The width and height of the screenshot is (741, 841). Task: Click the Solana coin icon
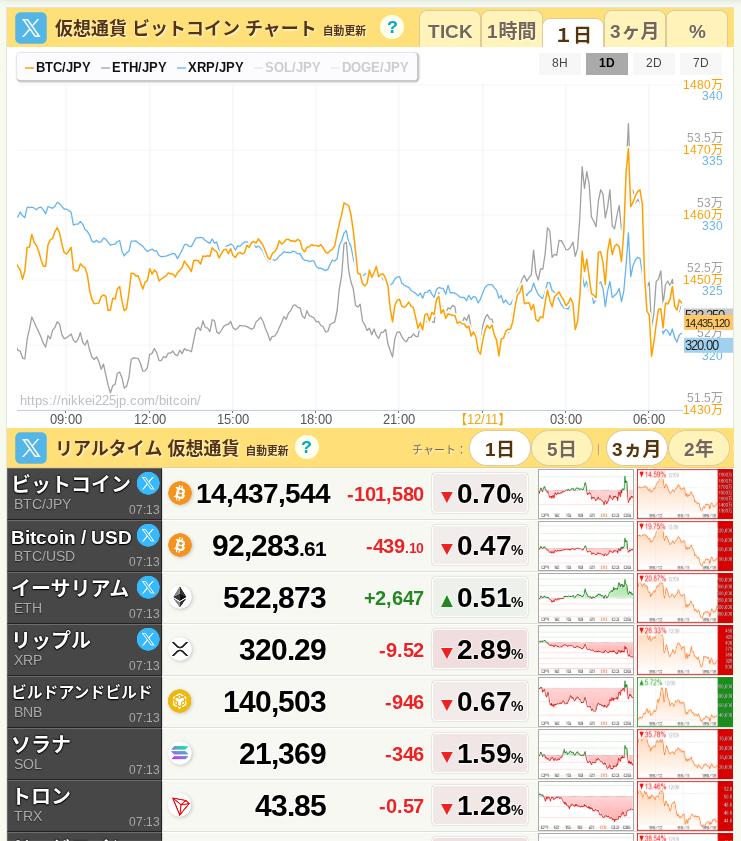click(x=180, y=753)
